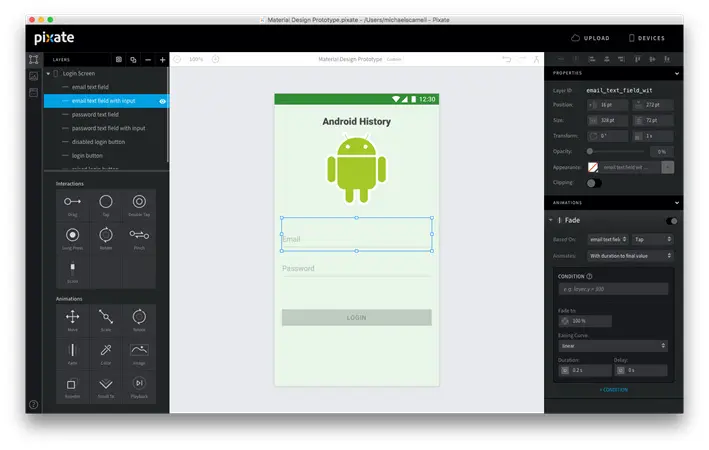The width and height of the screenshot is (709, 450).
Task: Choose the Scale animation icon
Action: click(106, 317)
